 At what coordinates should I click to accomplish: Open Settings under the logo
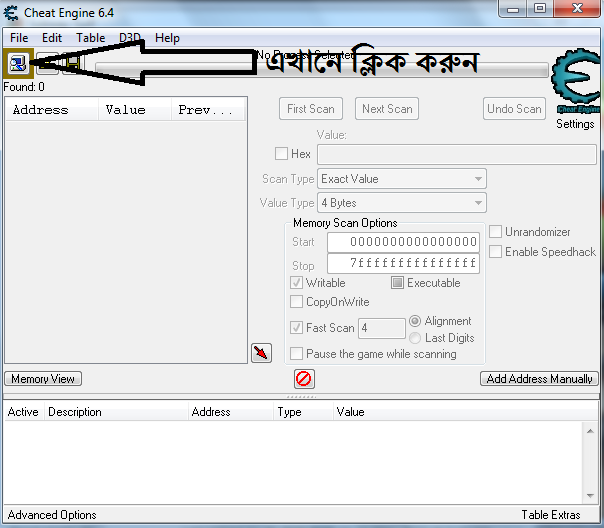point(575,124)
